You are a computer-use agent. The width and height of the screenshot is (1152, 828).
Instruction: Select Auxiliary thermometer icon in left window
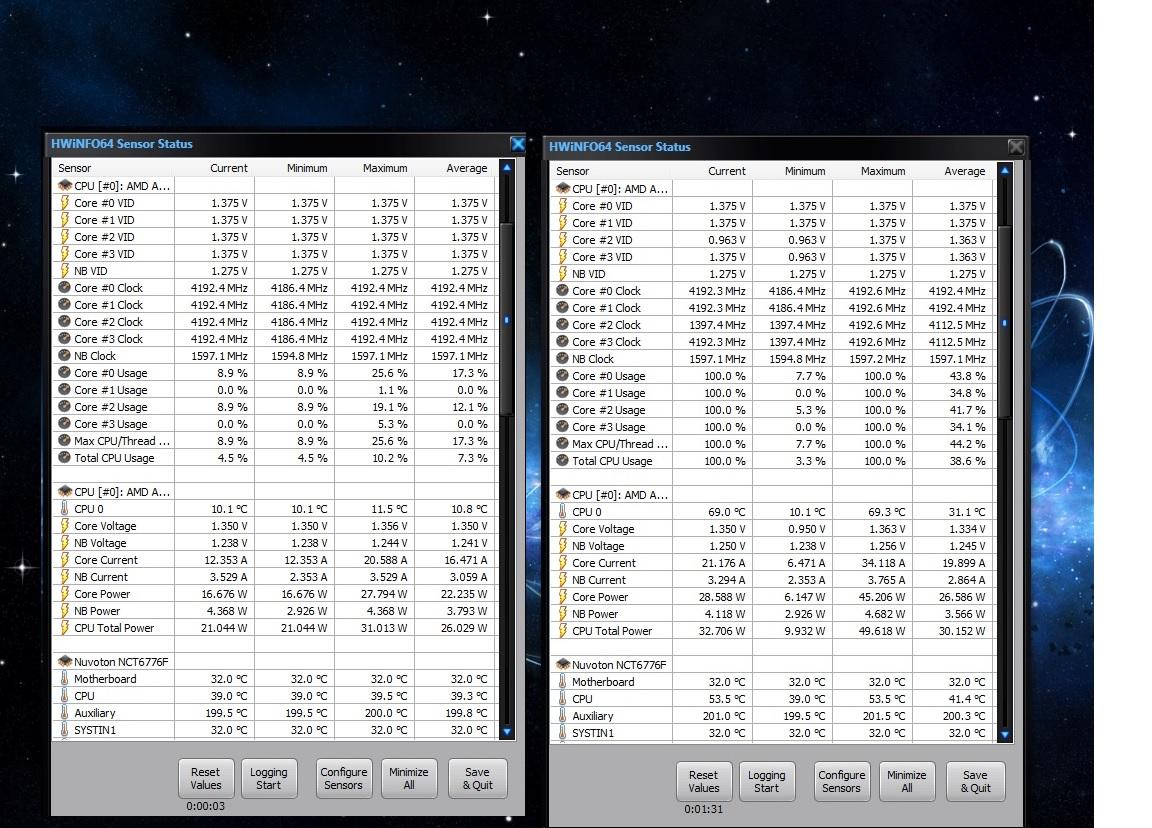65,713
